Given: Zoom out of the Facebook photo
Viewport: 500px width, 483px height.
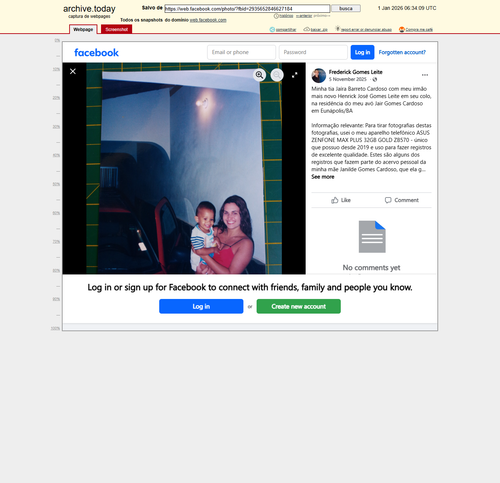Looking at the screenshot, I should 277,75.
